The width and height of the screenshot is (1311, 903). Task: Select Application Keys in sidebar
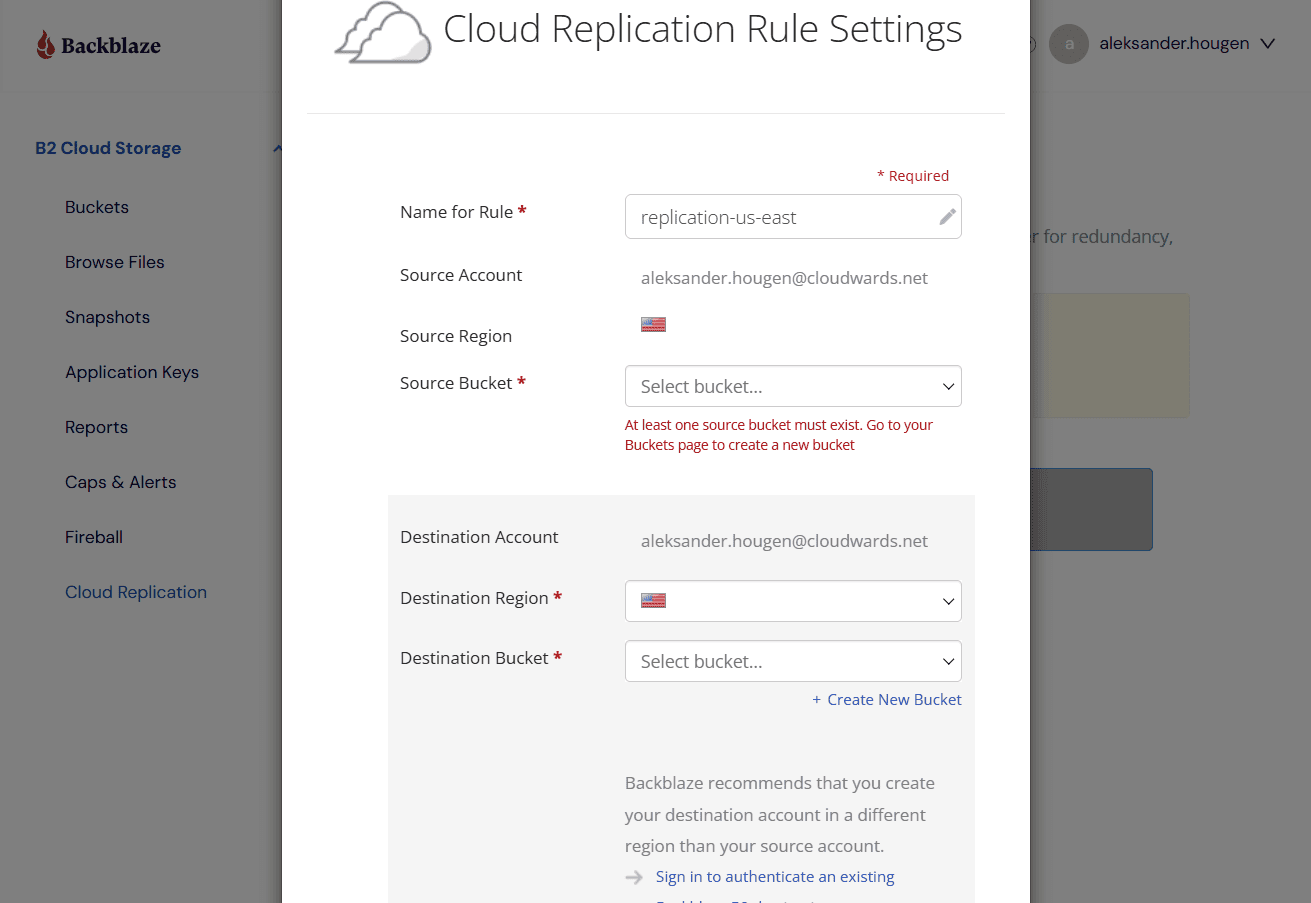point(132,372)
